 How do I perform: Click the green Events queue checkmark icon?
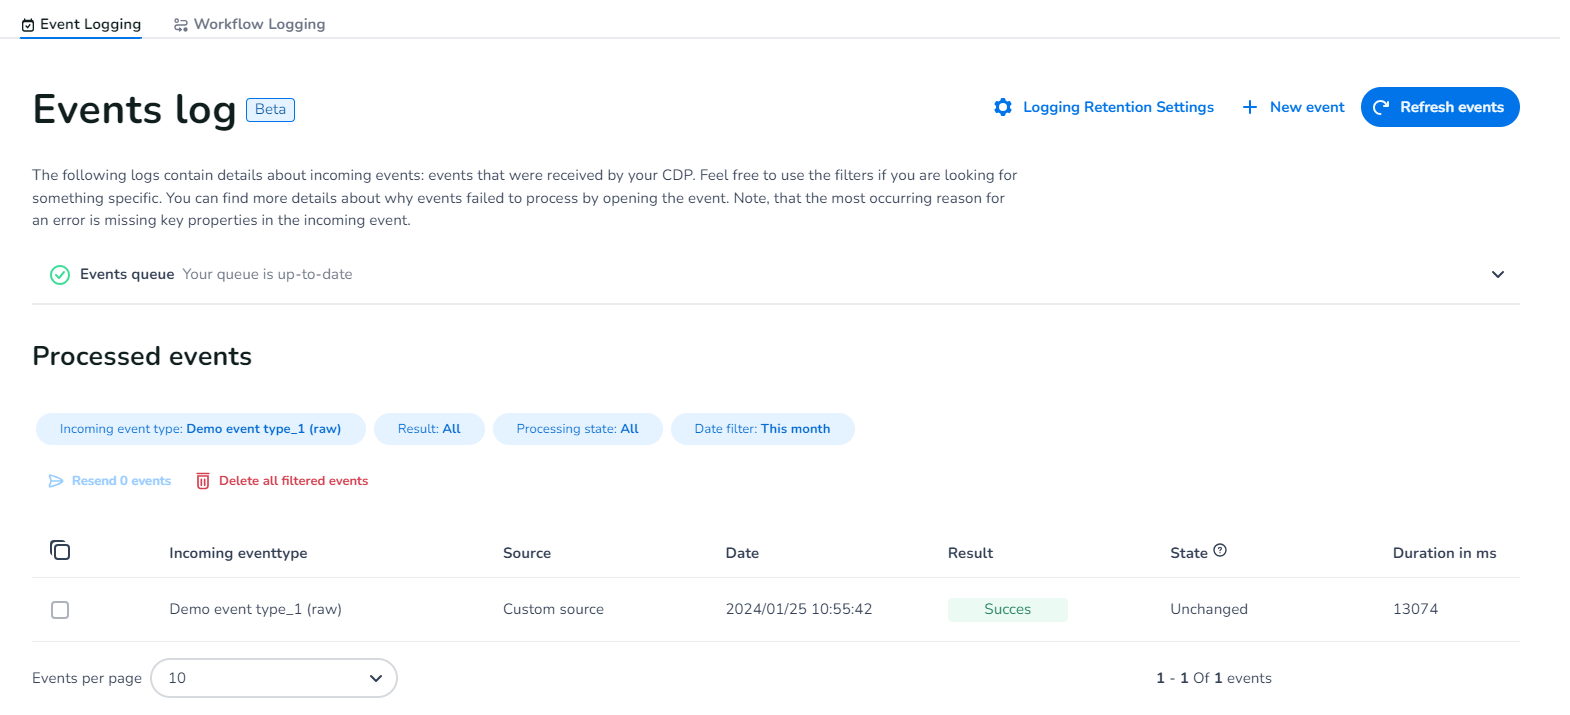click(x=60, y=275)
